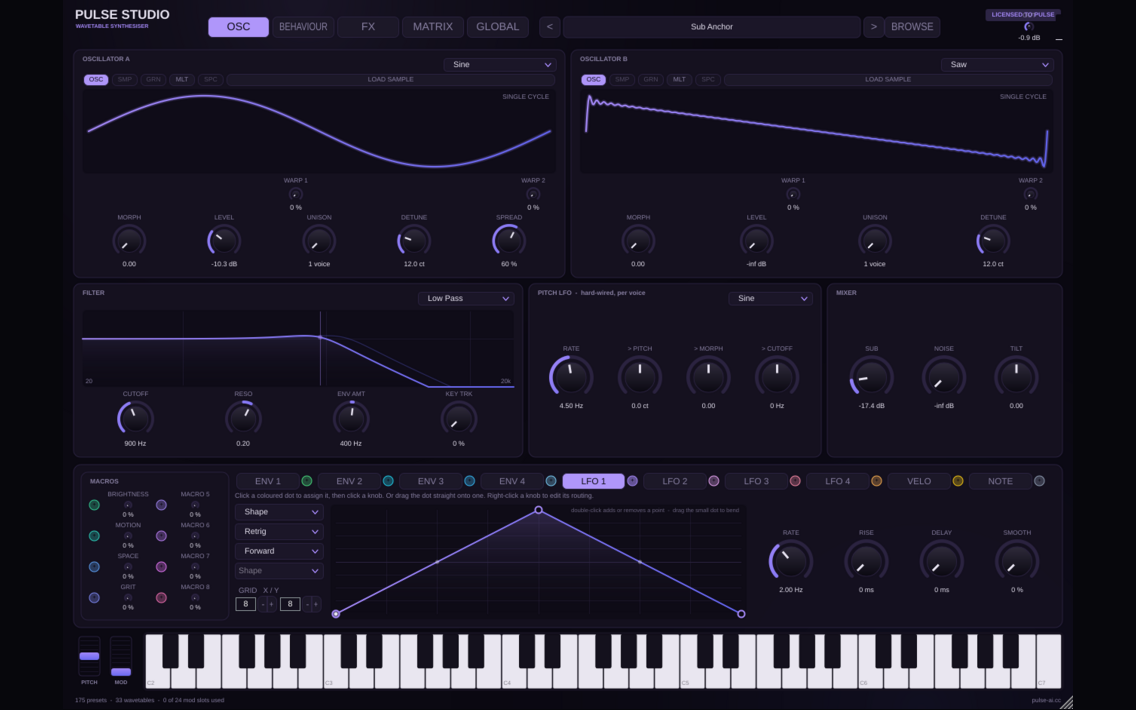Click the SPACE macro assign dot
The width and height of the screenshot is (1136, 710).
[94, 567]
